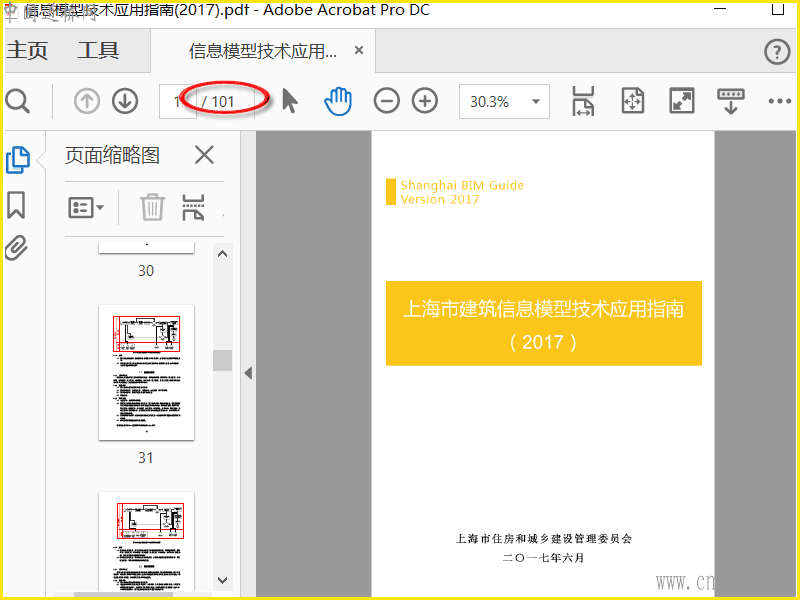The image size is (800, 600).
Task: Click thumbnail scrollbar down arrow
Action: 222,580
